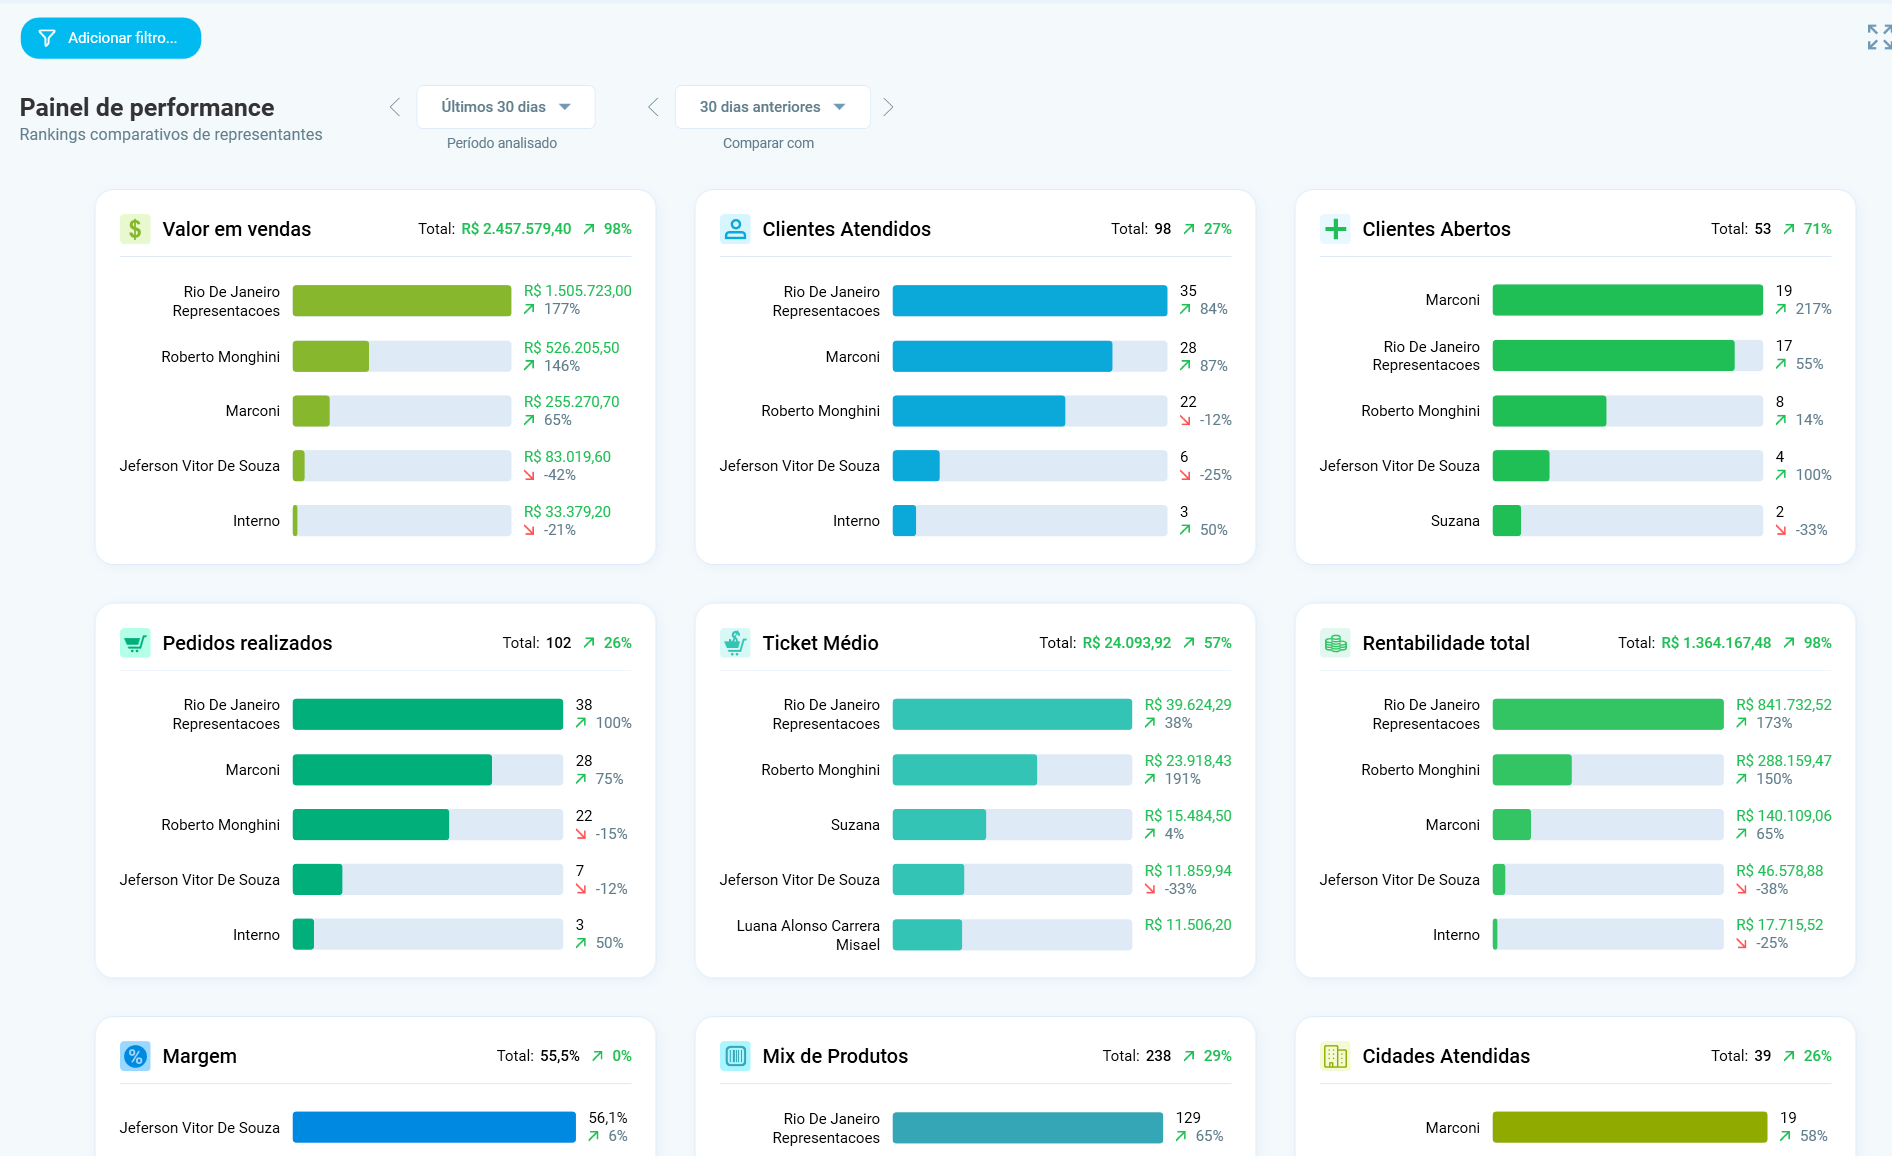Screen dimensions: 1892x1156
Task: Click down arrow next to -33% in Clientes Abertos
Action: click(x=1781, y=530)
